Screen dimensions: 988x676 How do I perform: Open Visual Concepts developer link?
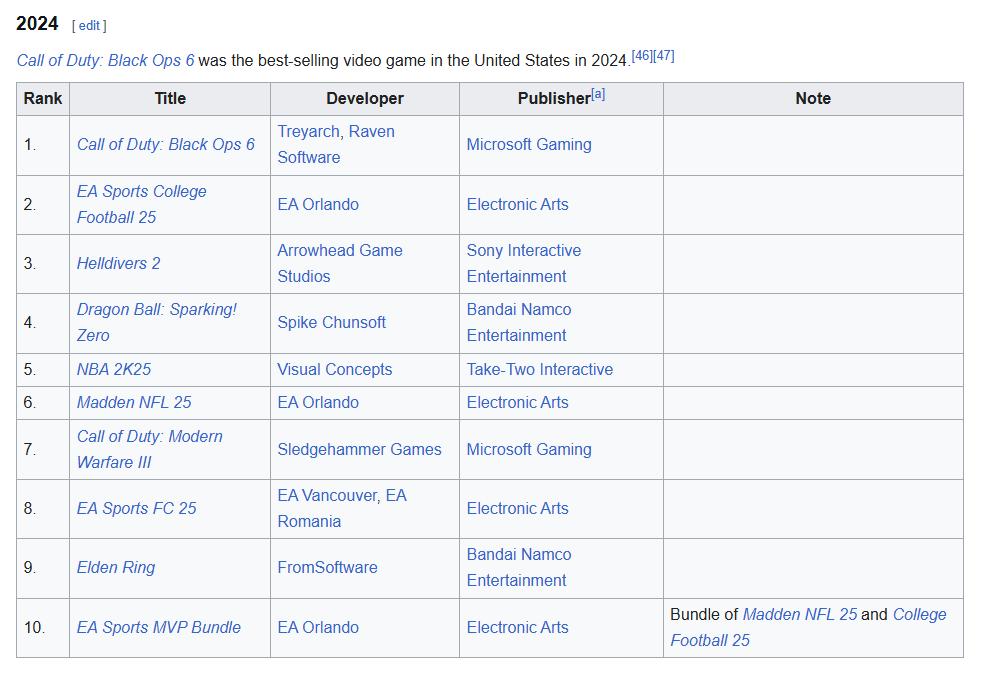point(335,370)
